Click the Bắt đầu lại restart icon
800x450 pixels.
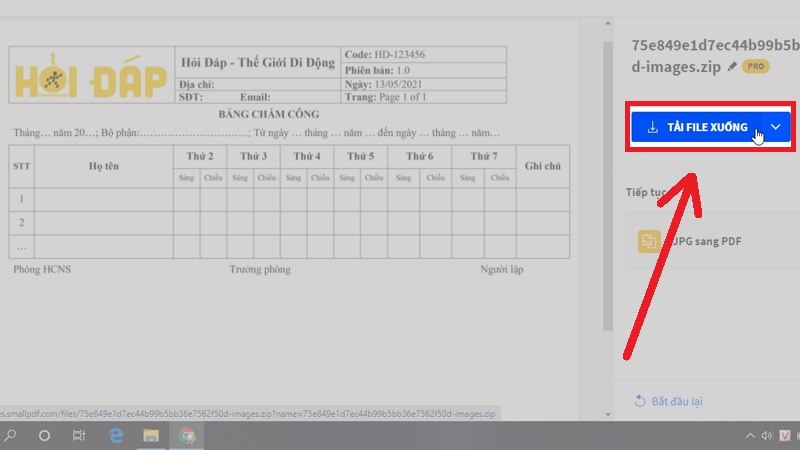tap(640, 401)
